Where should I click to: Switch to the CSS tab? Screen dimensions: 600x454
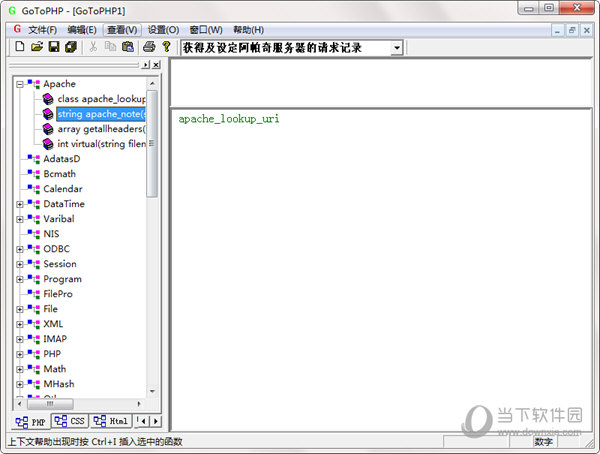pyautogui.click(x=70, y=421)
